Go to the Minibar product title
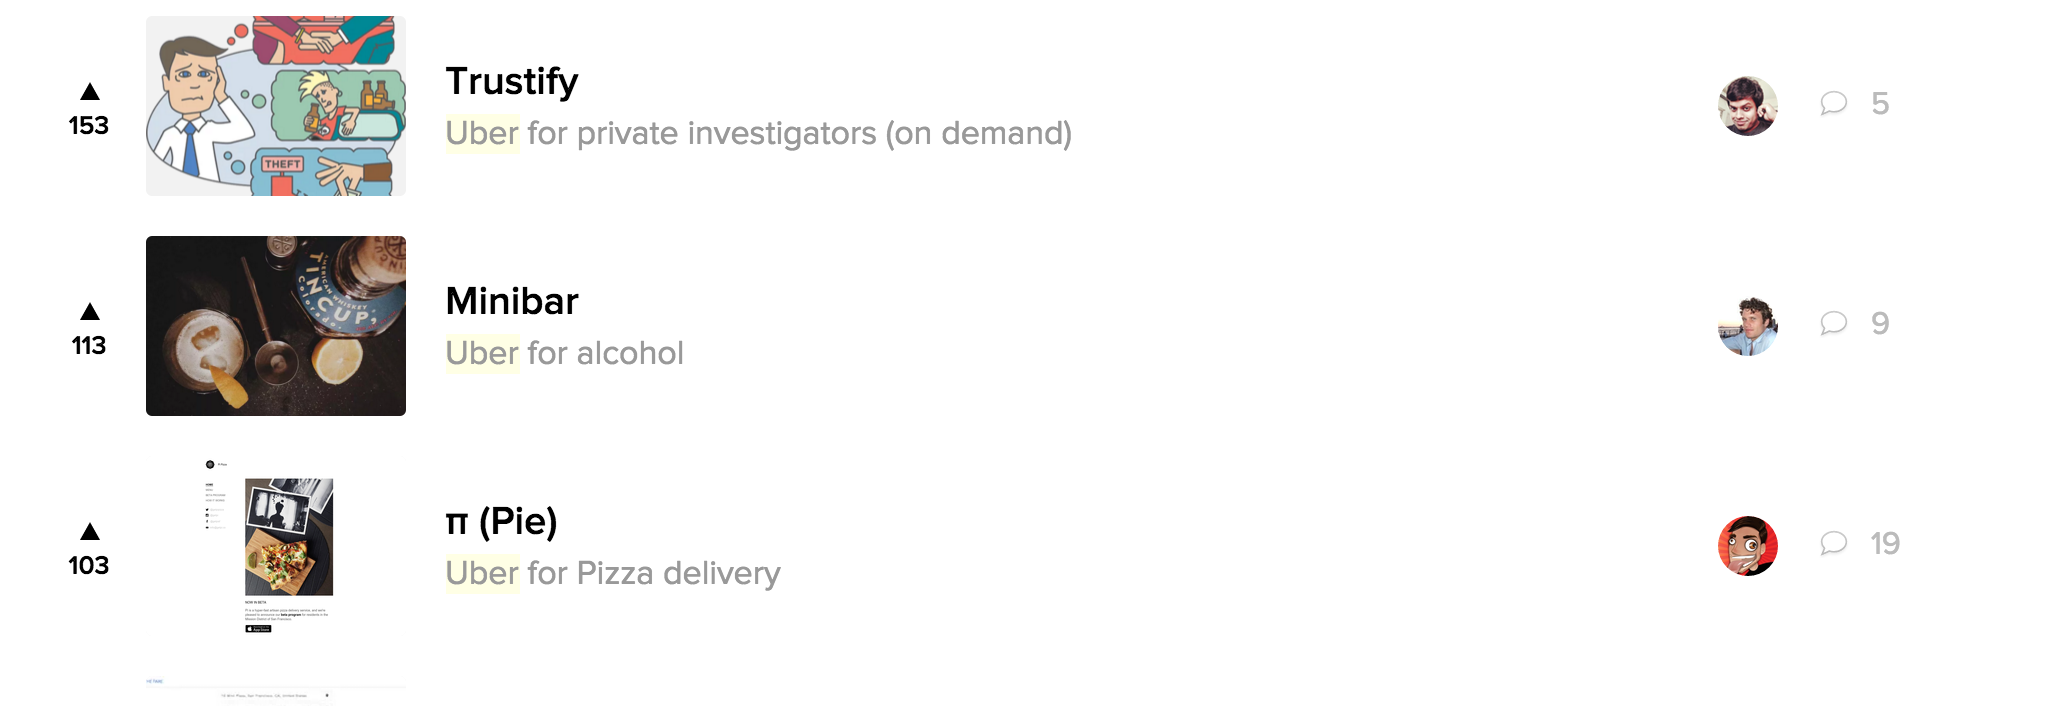2058x706 pixels. 511,301
